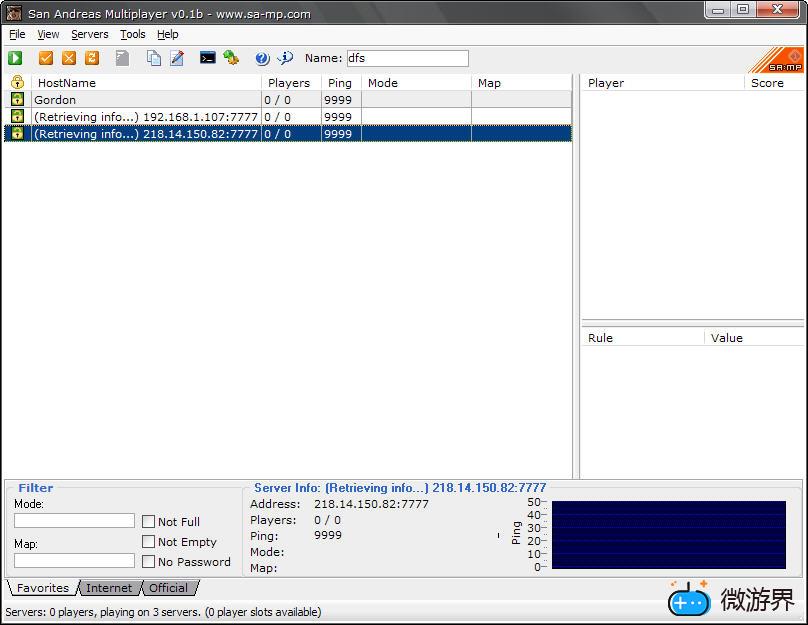Open Server Properties with the pencil icon
Screen dimensions: 808x625
tap(177, 58)
